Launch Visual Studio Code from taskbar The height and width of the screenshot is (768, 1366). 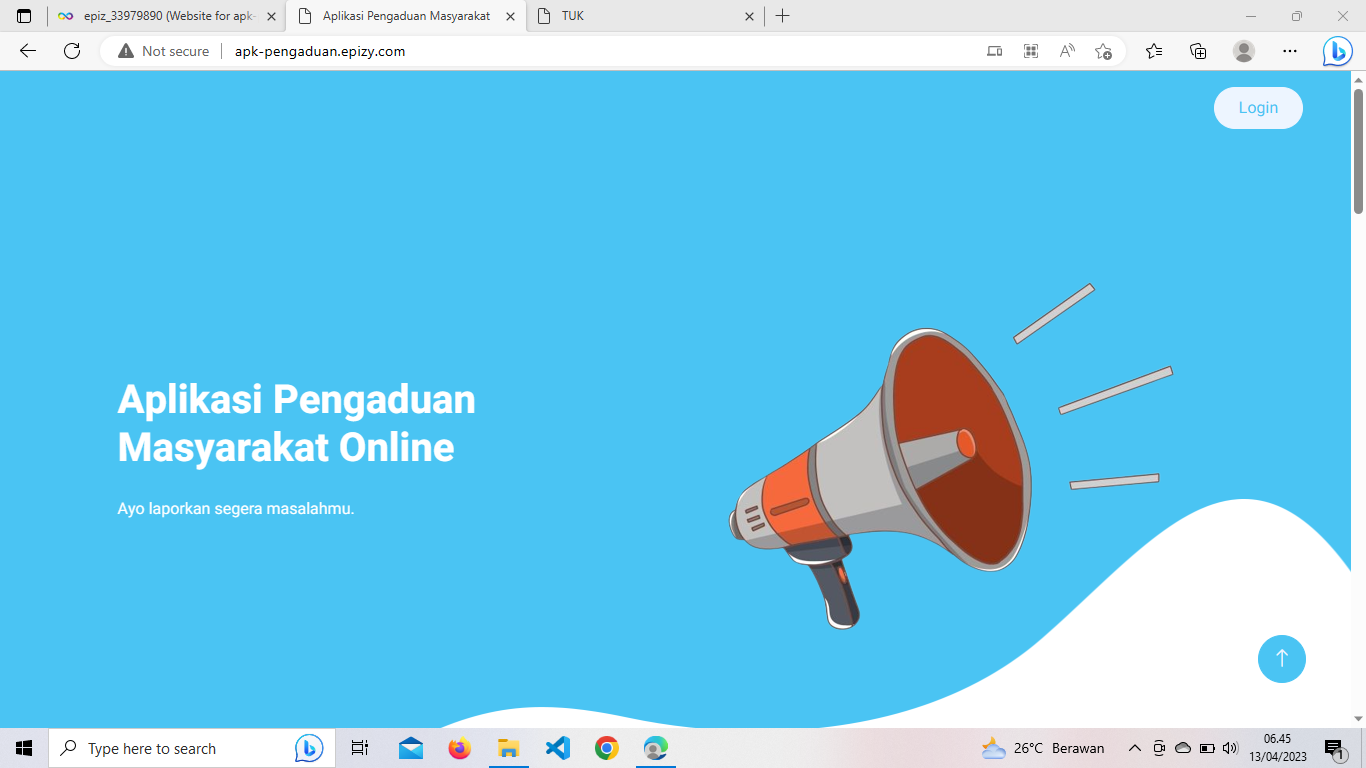pyautogui.click(x=557, y=748)
